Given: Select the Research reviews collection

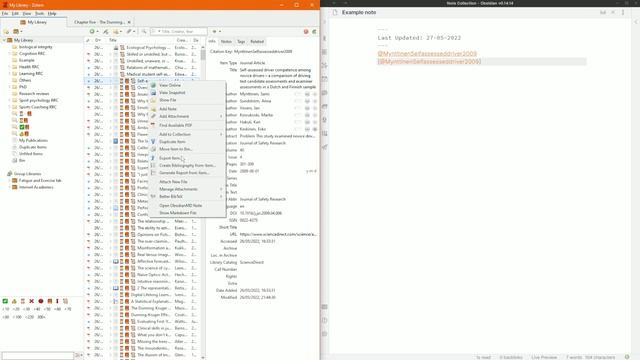Looking at the screenshot, I should [34, 93].
